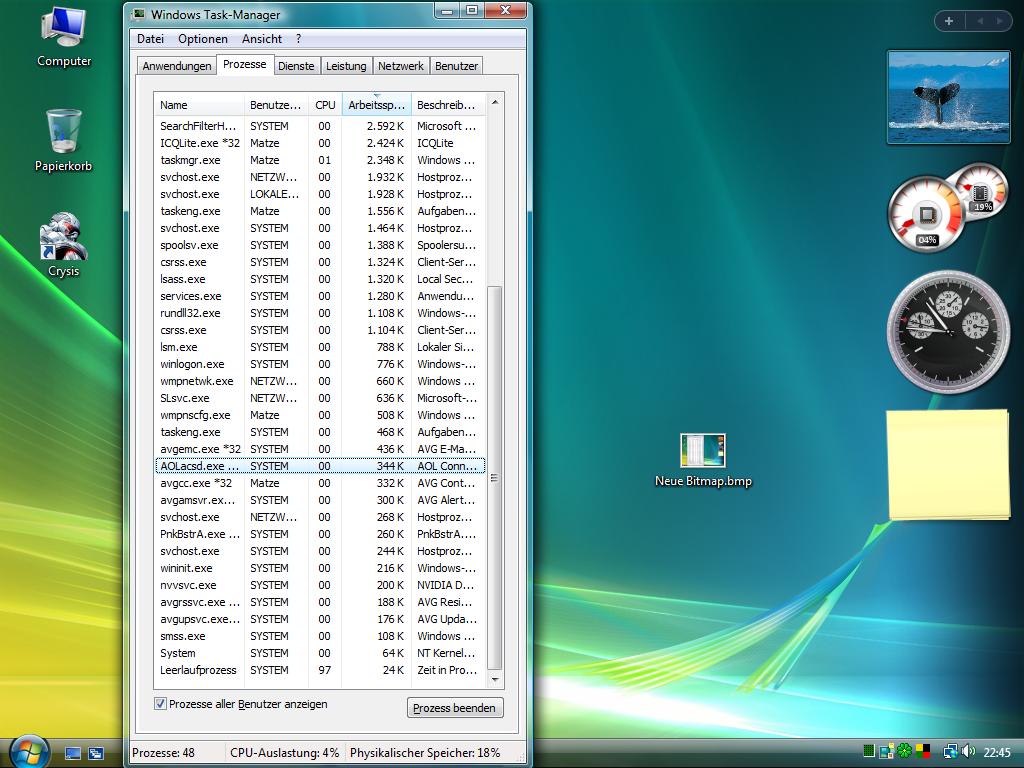Select the avgcc.exe *32 process row
The height and width of the screenshot is (768, 1024).
[320, 483]
